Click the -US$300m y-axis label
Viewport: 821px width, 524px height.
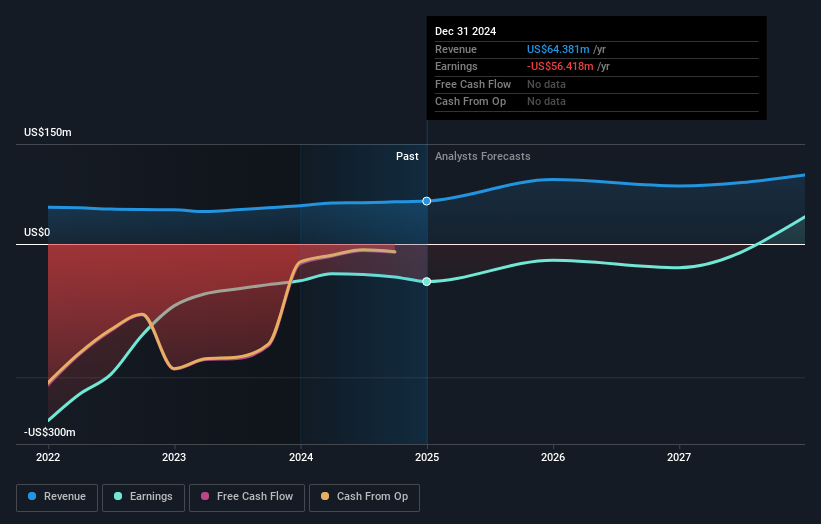pyautogui.click(x=50, y=432)
